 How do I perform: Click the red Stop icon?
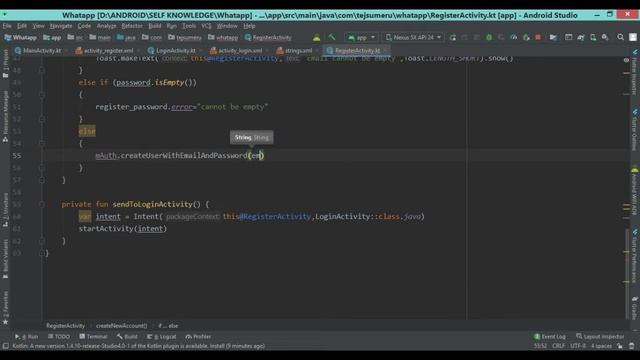(x=538, y=38)
